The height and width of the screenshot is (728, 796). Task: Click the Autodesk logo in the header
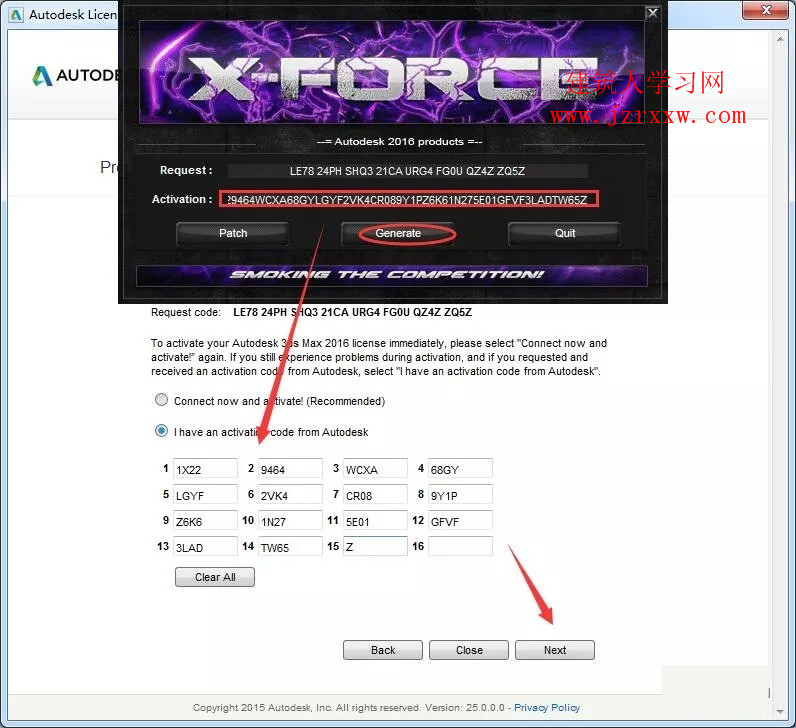pos(75,76)
